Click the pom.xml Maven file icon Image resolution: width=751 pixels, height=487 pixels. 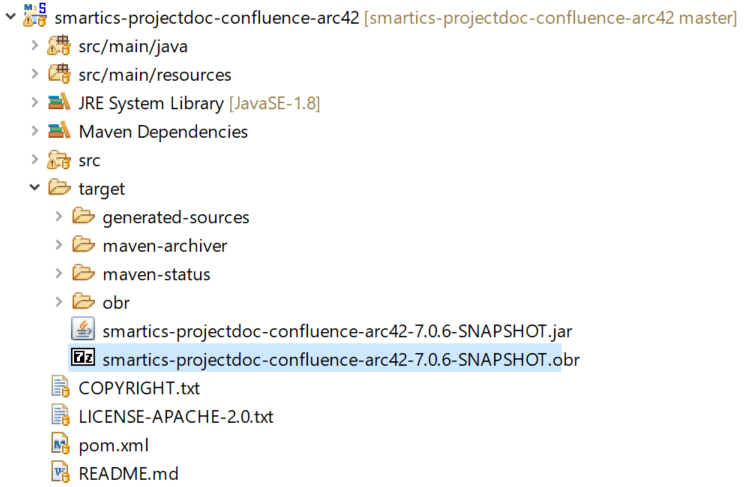[x=60, y=444]
